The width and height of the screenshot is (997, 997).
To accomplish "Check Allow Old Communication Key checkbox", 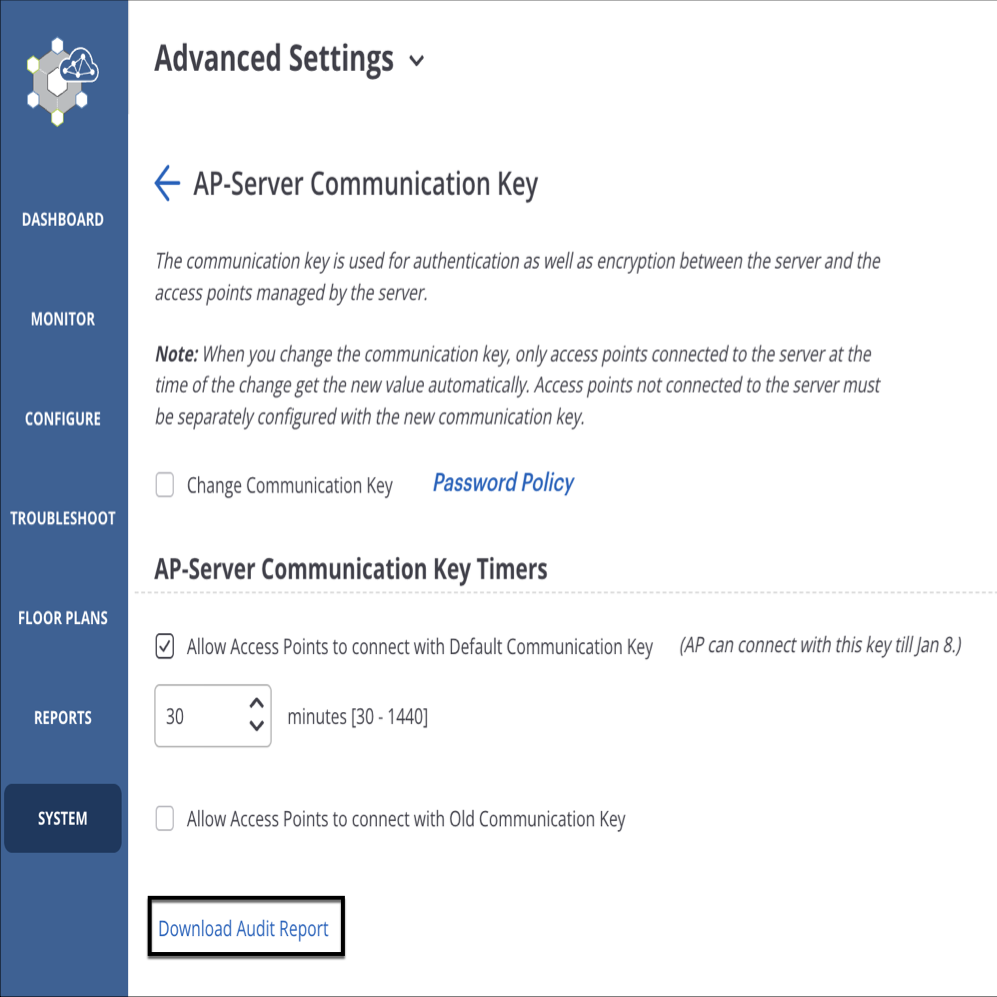I will pyautogui.click(x=165, y=818).
